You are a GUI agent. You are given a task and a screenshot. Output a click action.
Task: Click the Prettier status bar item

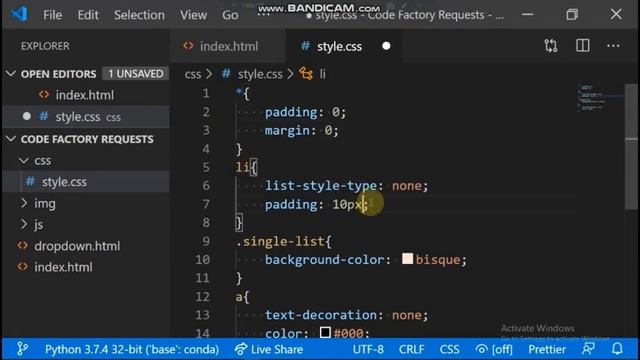[x=547, y=349]
